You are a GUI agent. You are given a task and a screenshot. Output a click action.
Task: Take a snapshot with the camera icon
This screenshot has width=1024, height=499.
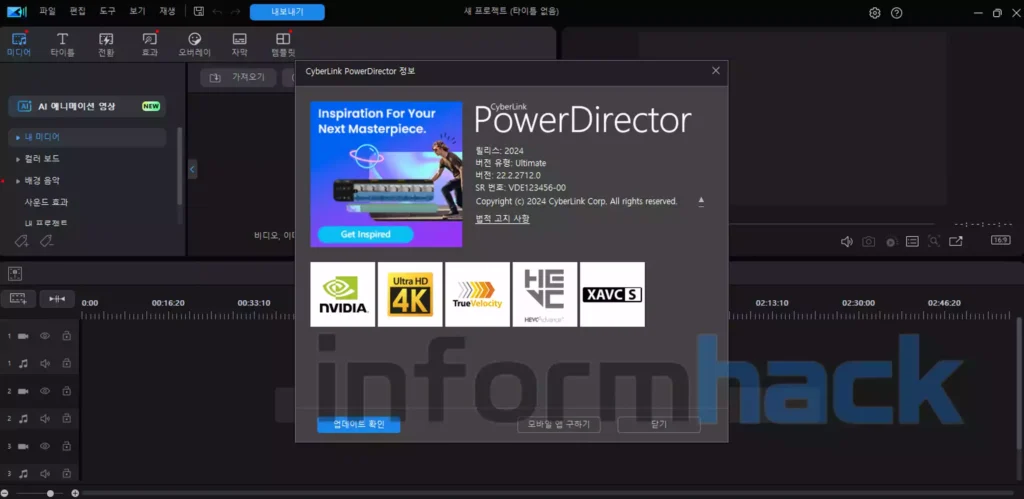pyautogui.click(x=868, y=242)
